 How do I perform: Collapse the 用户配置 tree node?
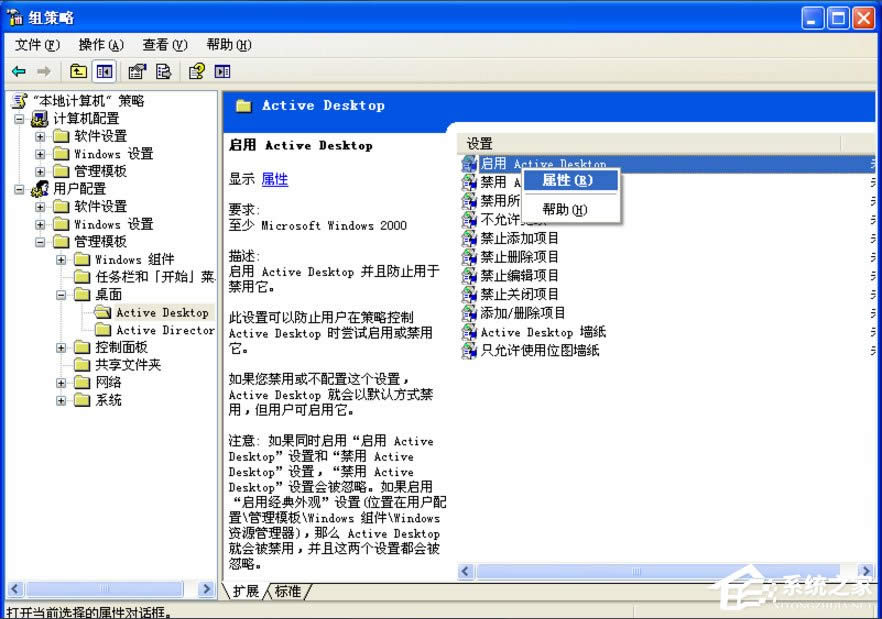[21, 189]
